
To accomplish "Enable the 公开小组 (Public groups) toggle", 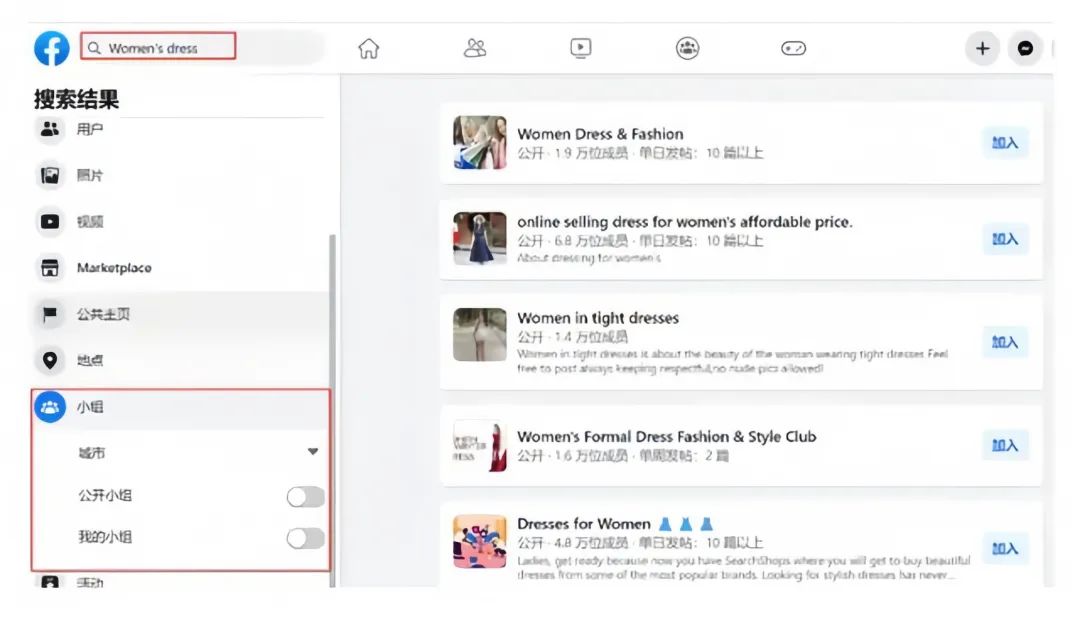I will (304, 496).
